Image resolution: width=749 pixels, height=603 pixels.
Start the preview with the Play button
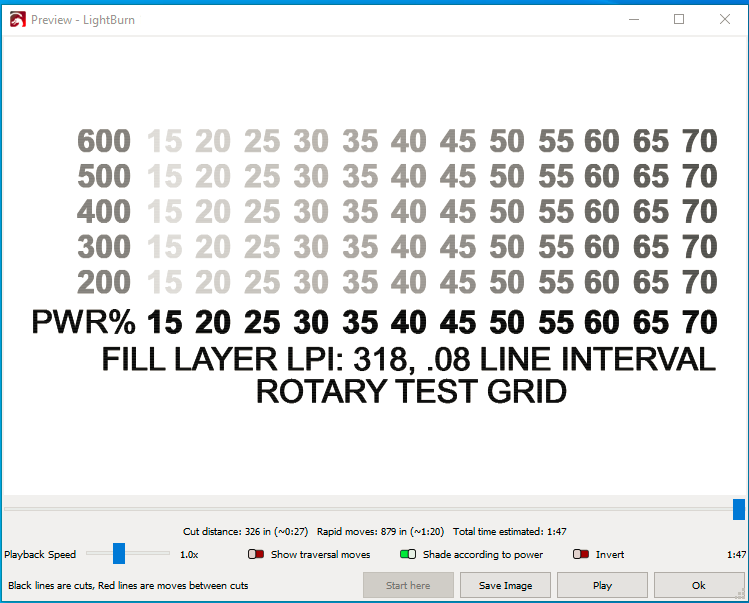602,585
